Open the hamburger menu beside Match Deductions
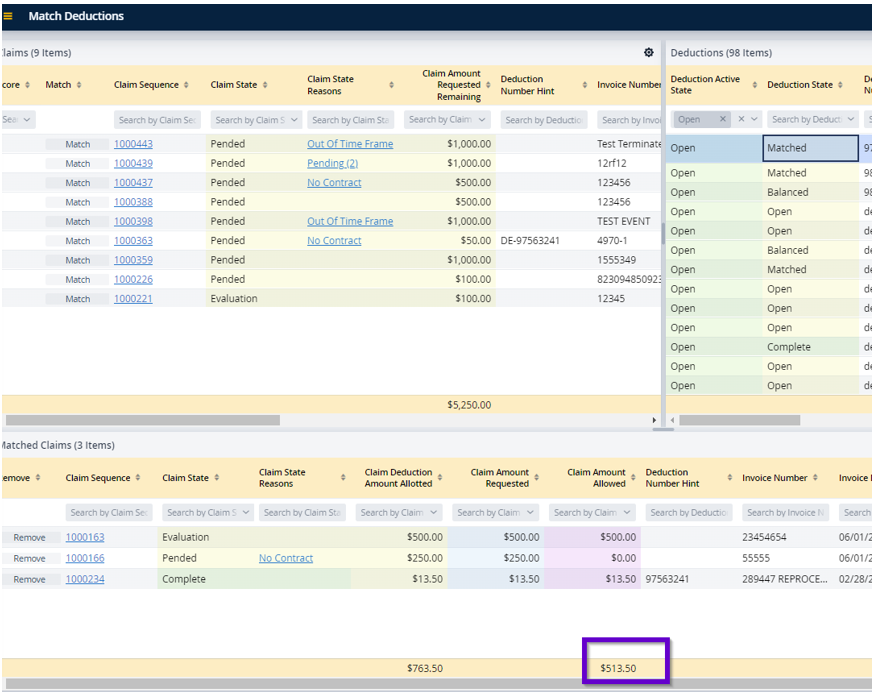This screenshot has width=874, height=692. (x=9, y=16)
